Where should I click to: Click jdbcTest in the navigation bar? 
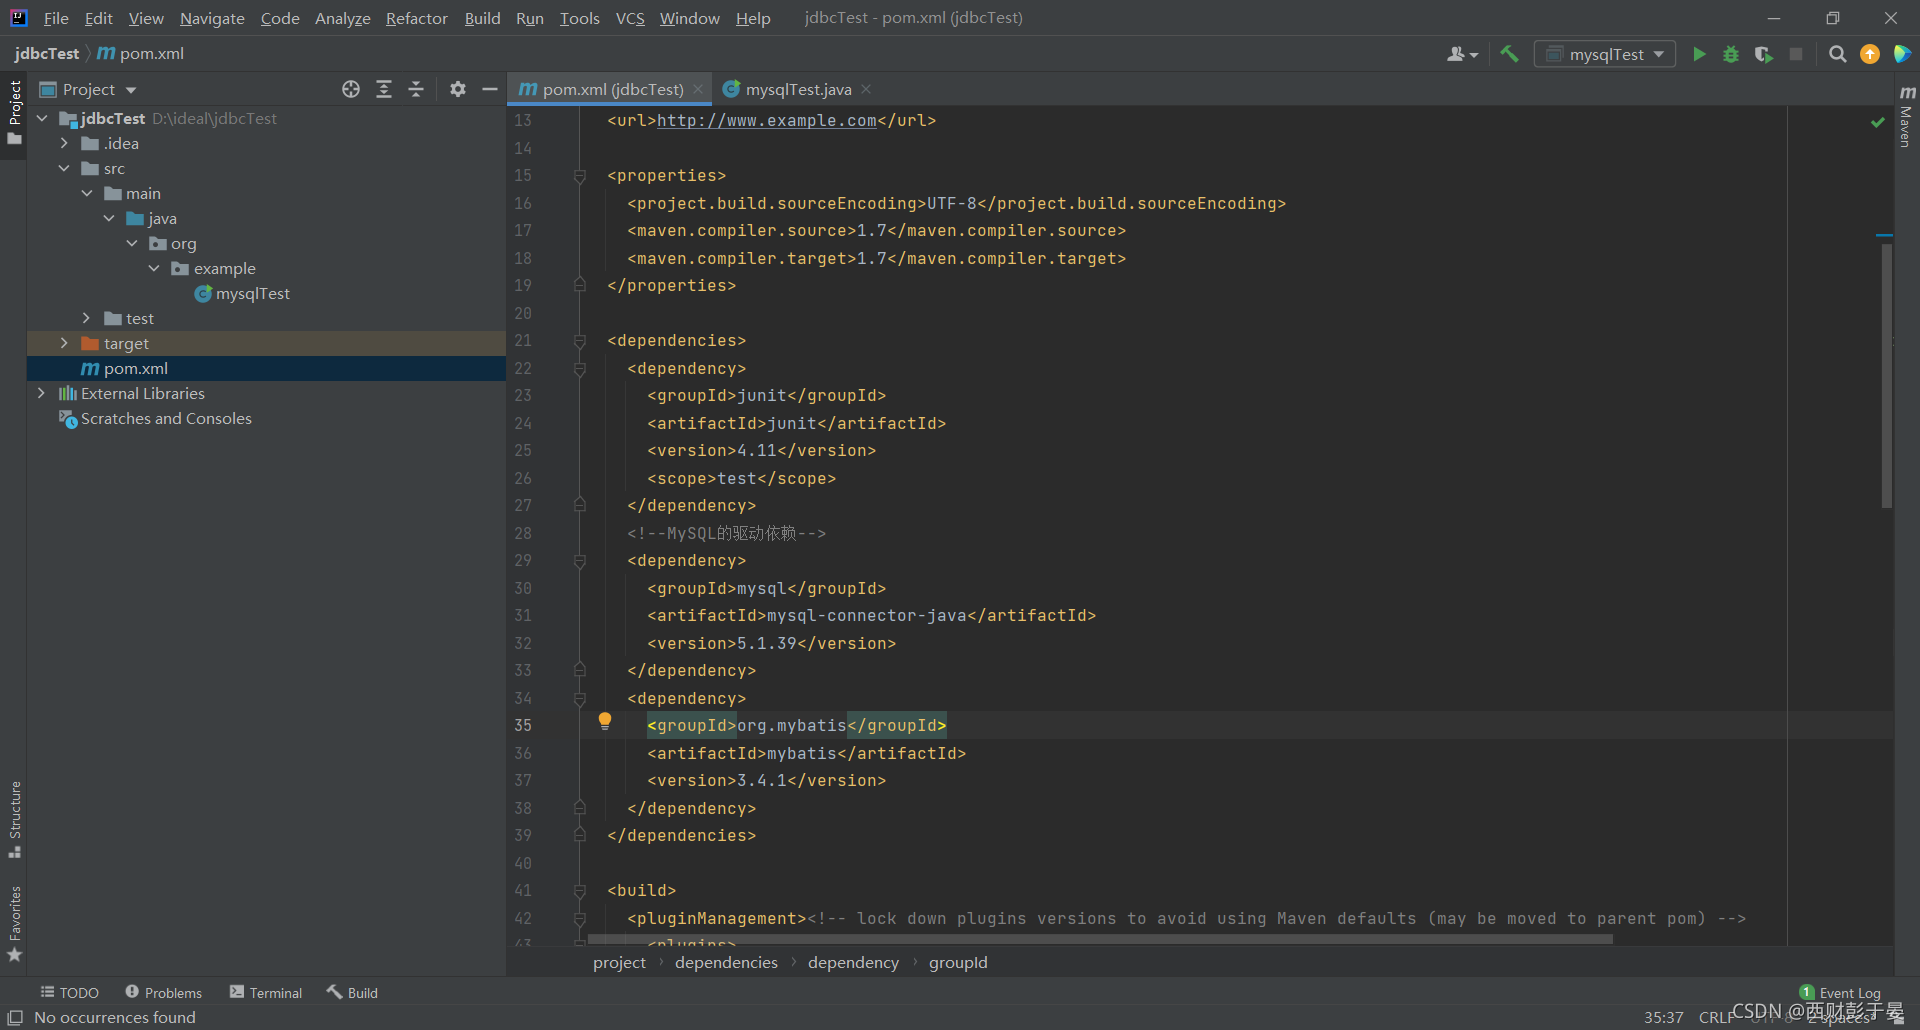click(x=46, y=54)
